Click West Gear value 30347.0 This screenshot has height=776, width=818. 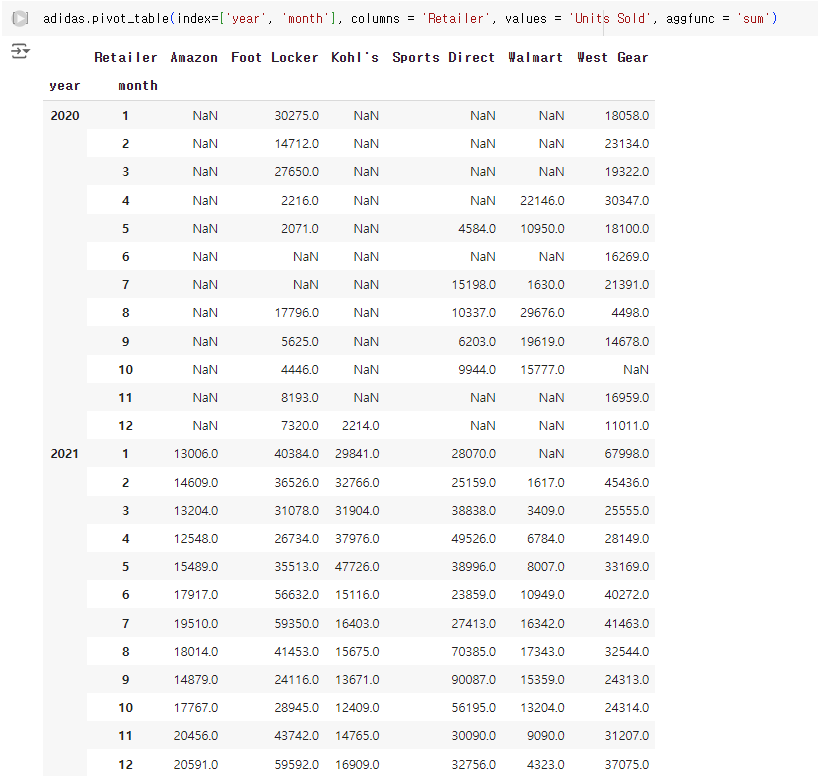point(627,201)
